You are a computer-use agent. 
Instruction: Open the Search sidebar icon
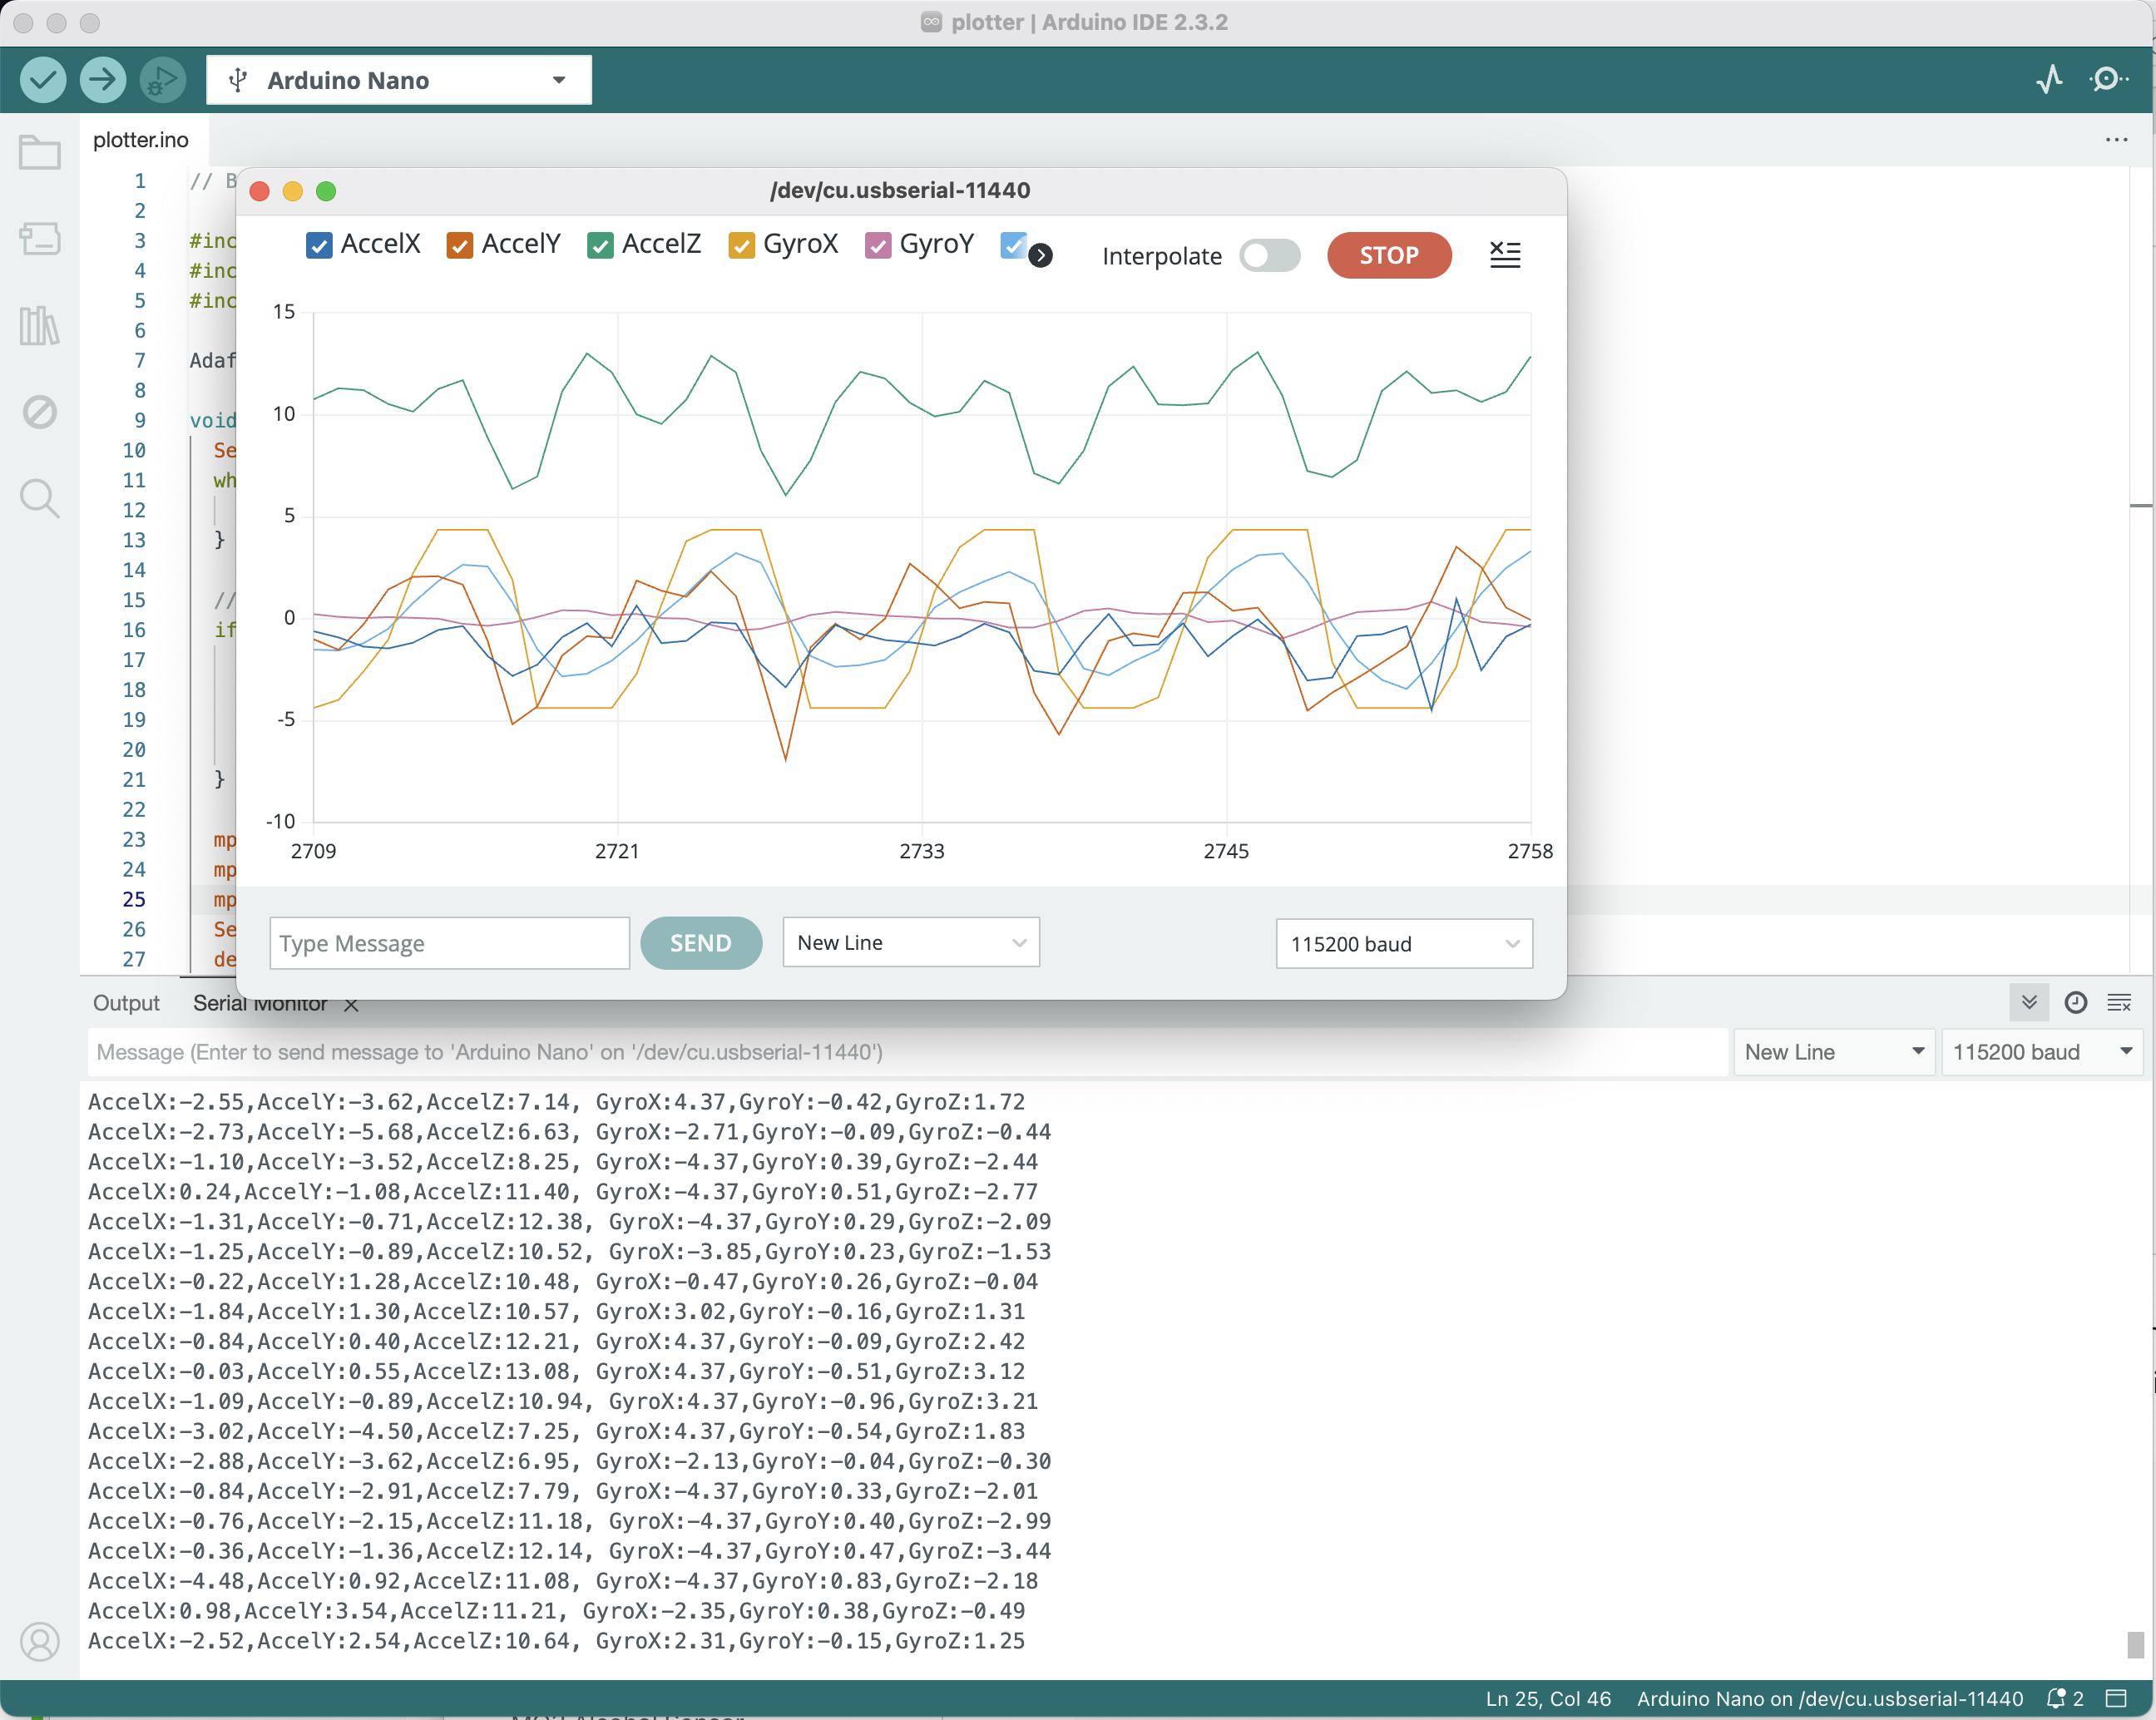pos(40,498)
